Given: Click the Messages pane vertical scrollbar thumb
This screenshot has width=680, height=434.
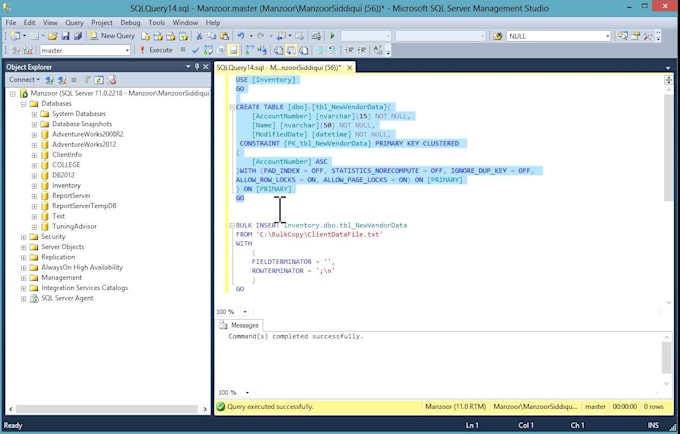Looking at the screenshot, I should [667, 358].
